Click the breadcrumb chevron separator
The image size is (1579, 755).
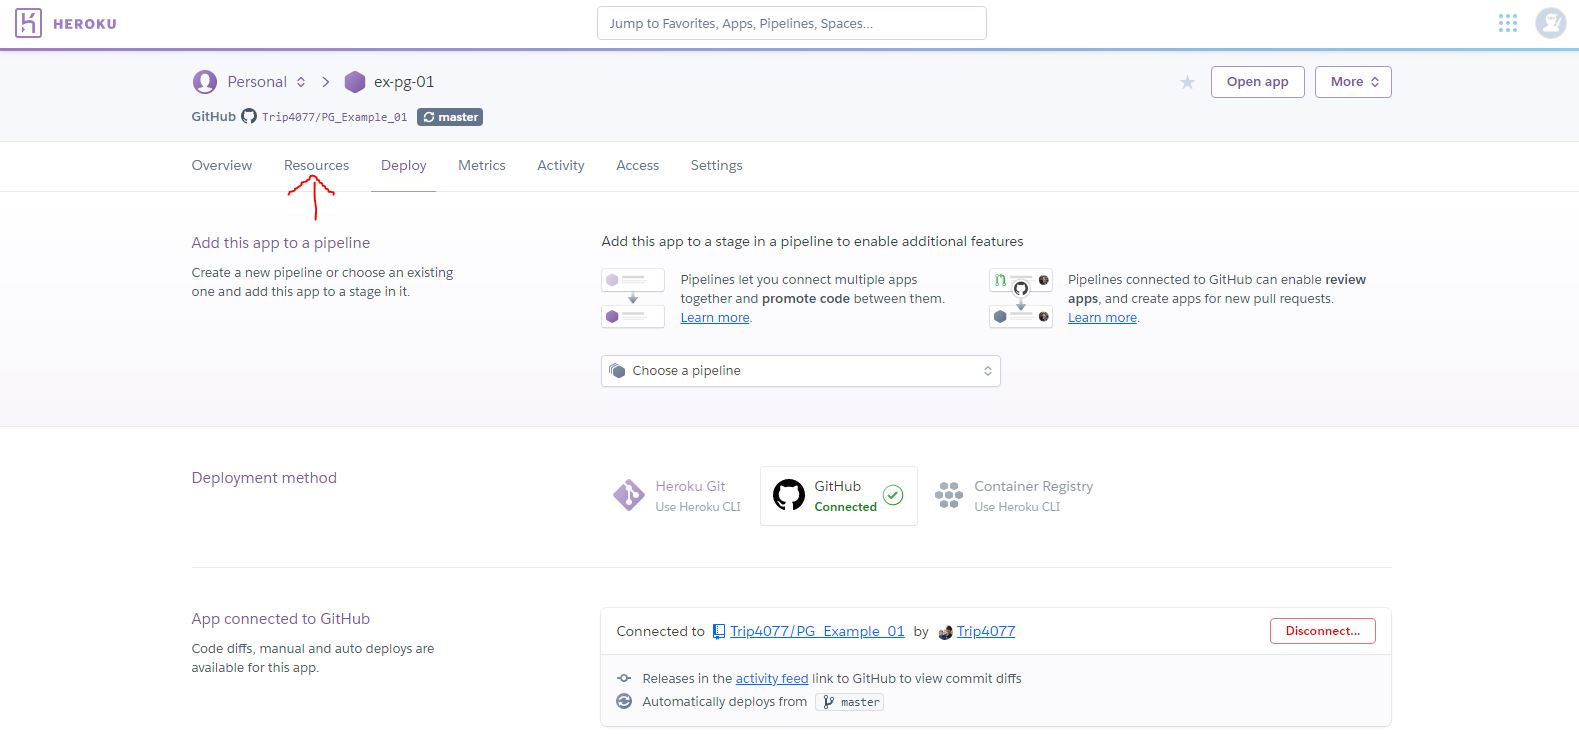coord(325,82)
